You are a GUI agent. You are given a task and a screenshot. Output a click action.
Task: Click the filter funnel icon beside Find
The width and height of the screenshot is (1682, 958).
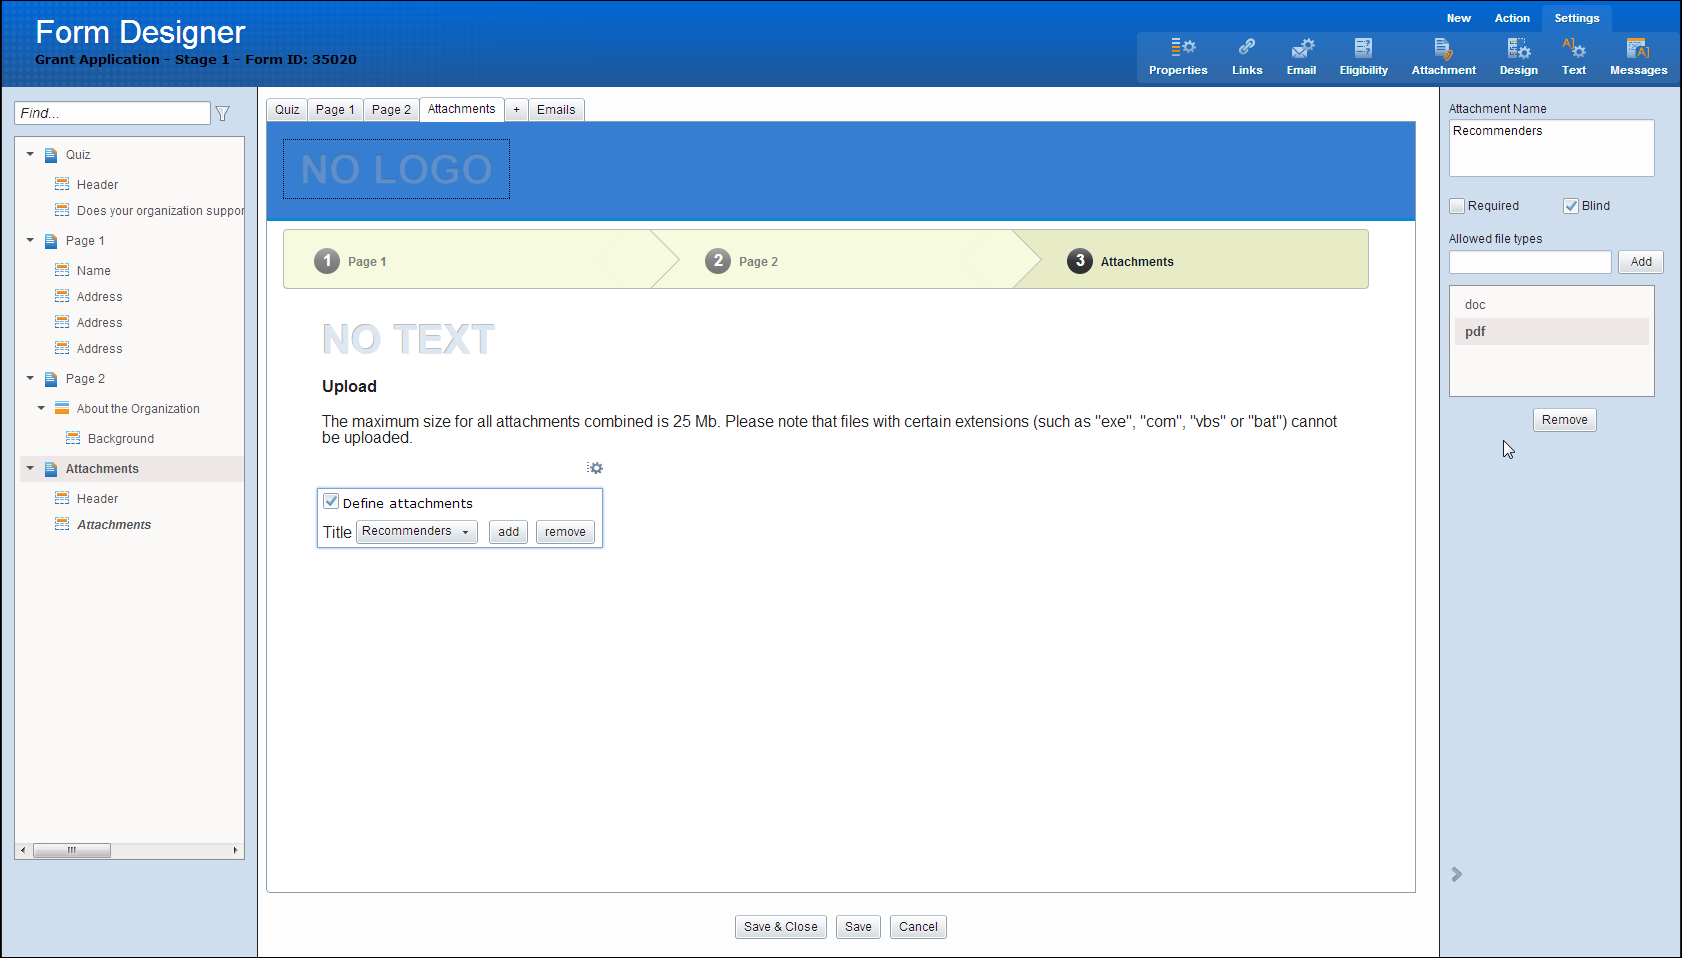223,114
